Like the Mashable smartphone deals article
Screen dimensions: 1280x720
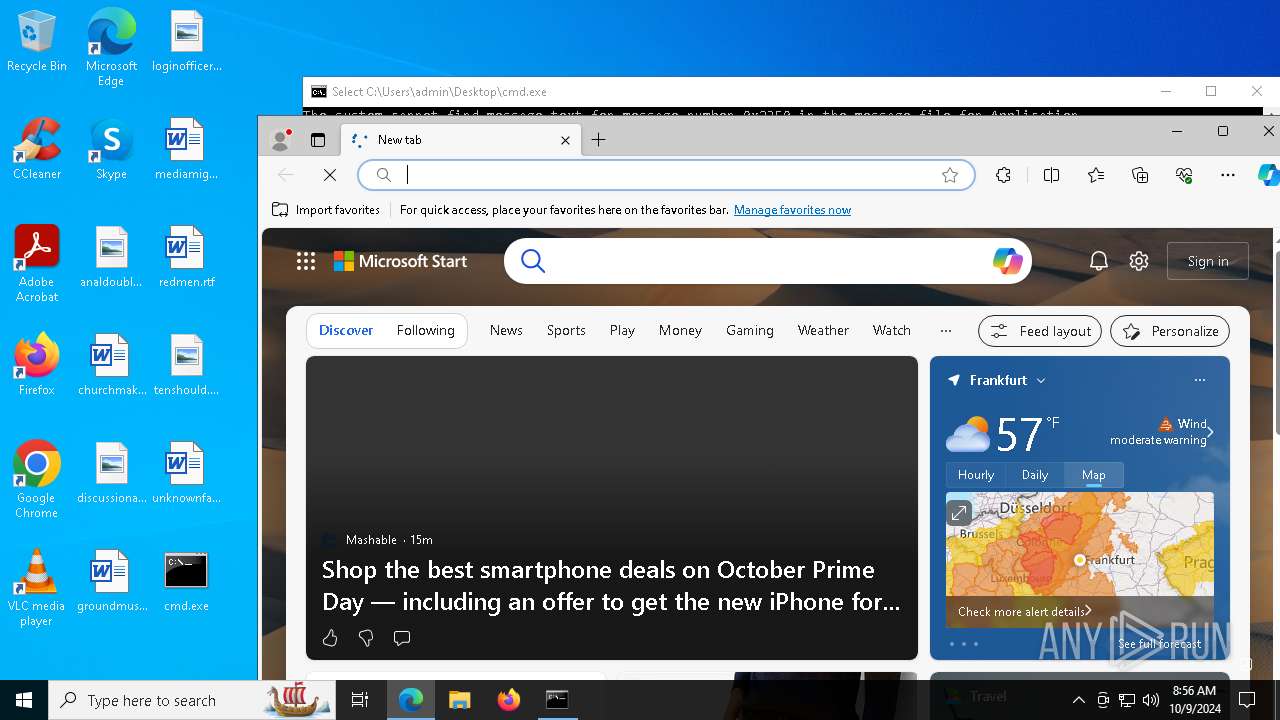(x=330, y=638)
